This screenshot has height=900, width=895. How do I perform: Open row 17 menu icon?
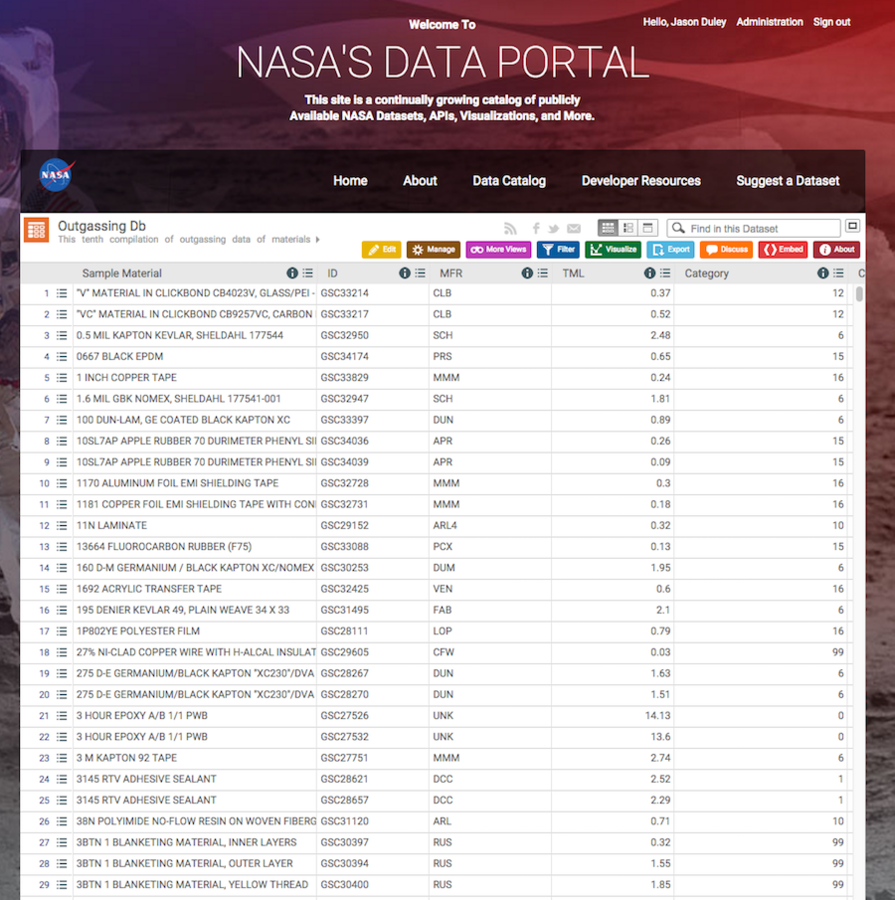tap(62, 631)
